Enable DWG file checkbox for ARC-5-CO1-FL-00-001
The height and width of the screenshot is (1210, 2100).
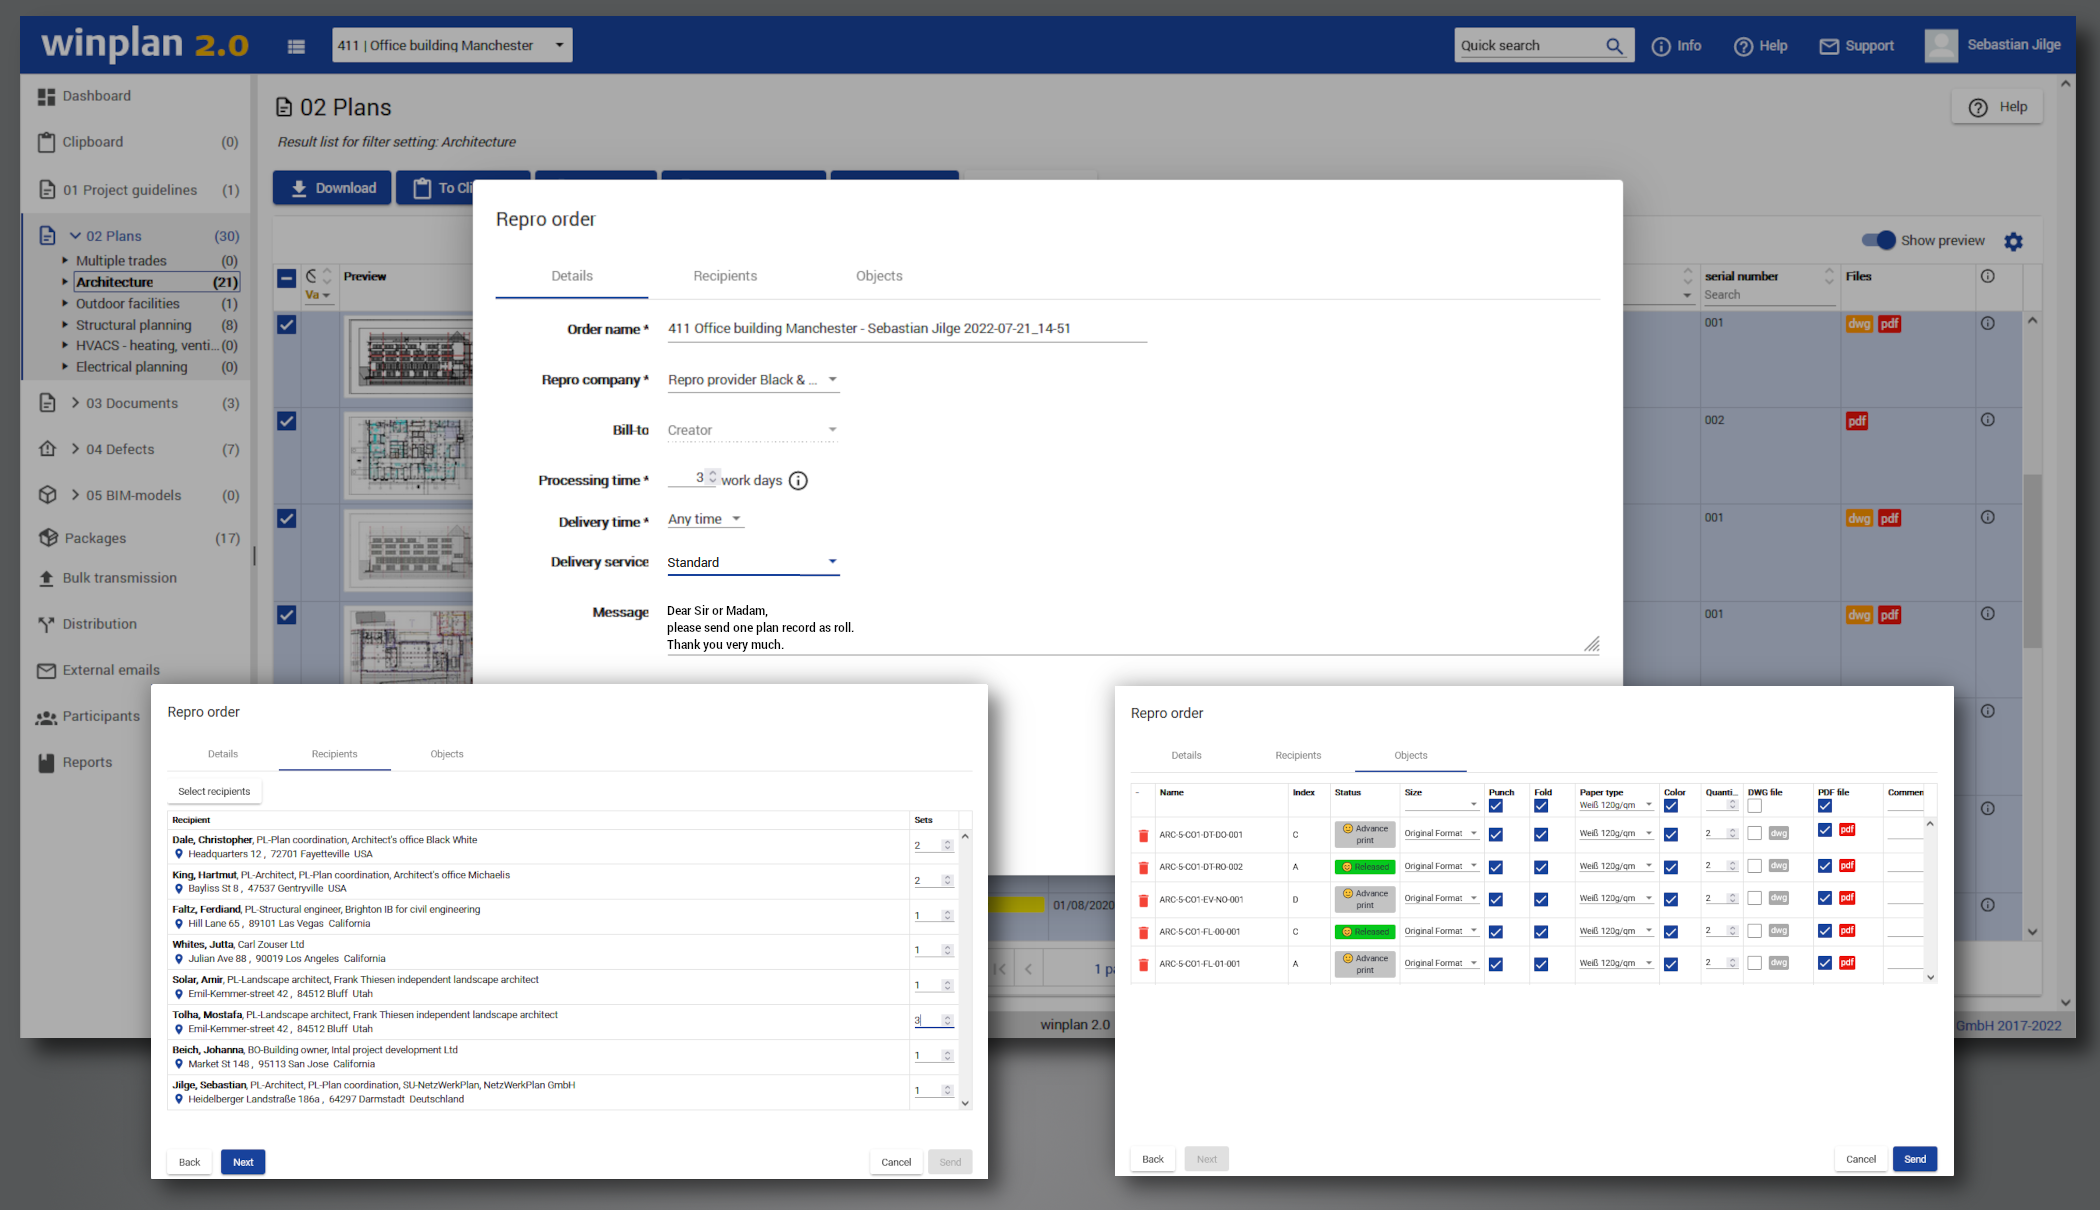(x=1755, y=931)
